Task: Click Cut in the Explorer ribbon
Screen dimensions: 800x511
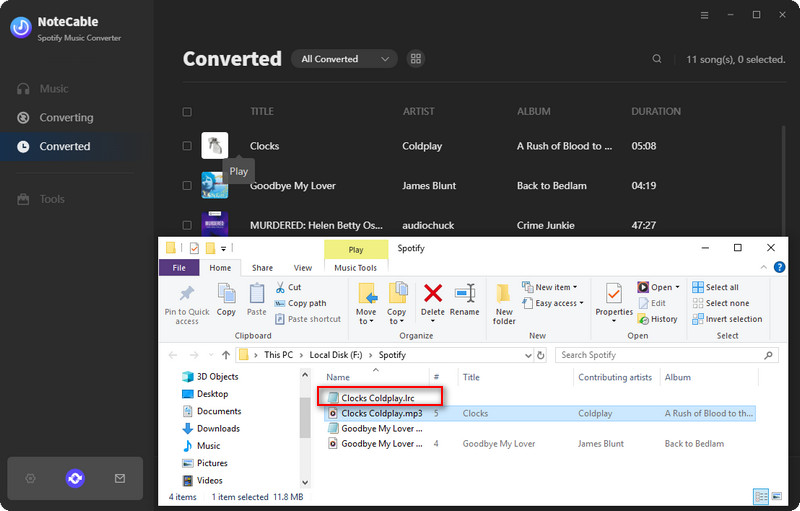Action: click(288, 287)
